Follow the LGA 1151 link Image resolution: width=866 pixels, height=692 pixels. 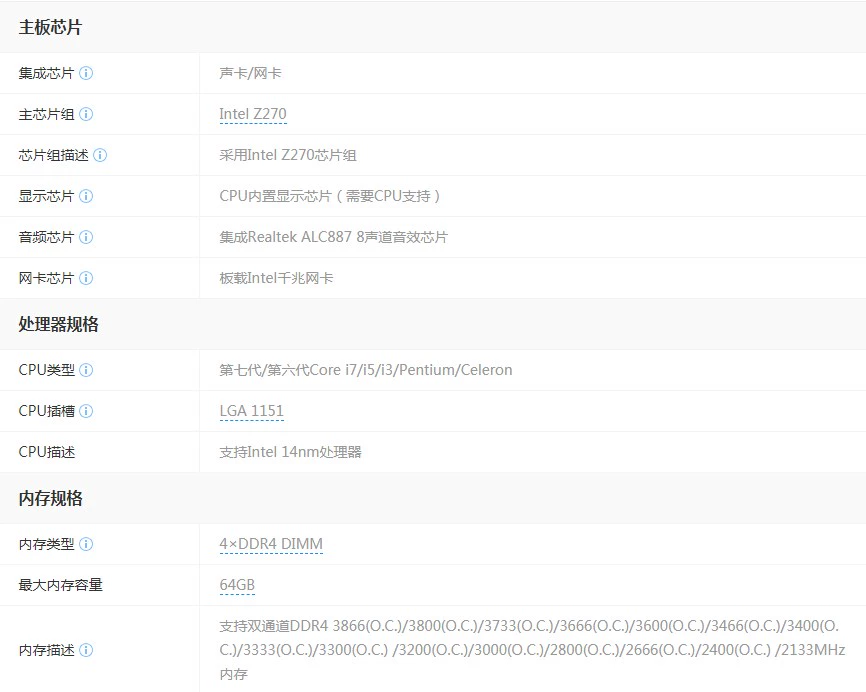pos(251,411)
